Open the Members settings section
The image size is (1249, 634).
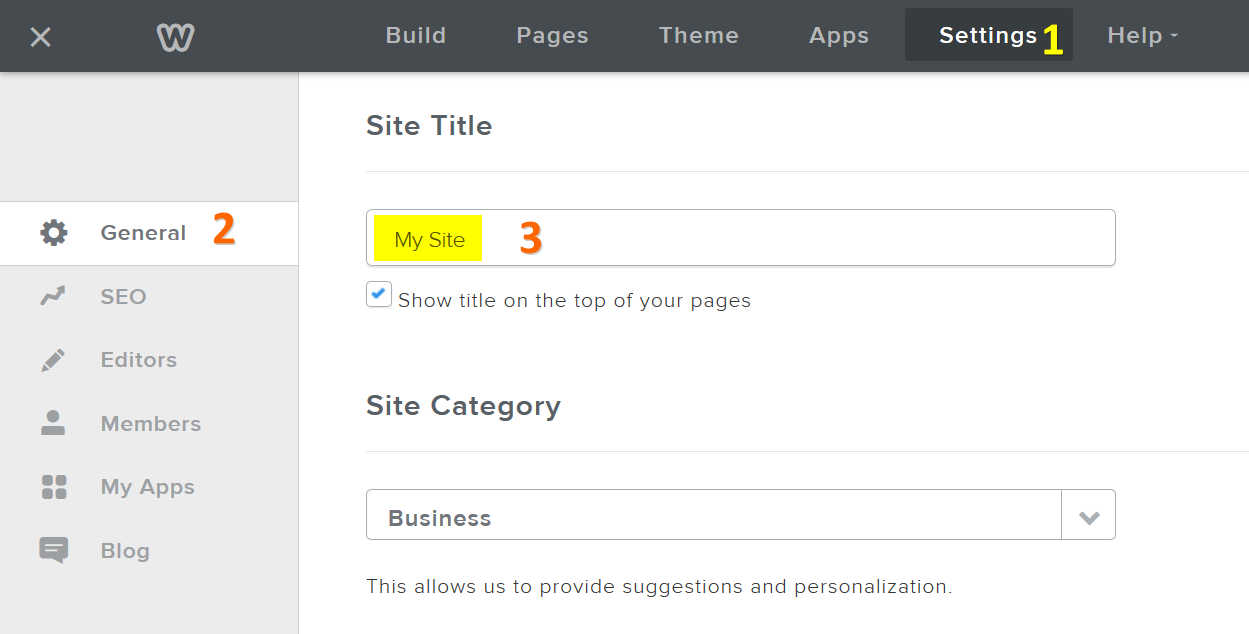(151, 424)
